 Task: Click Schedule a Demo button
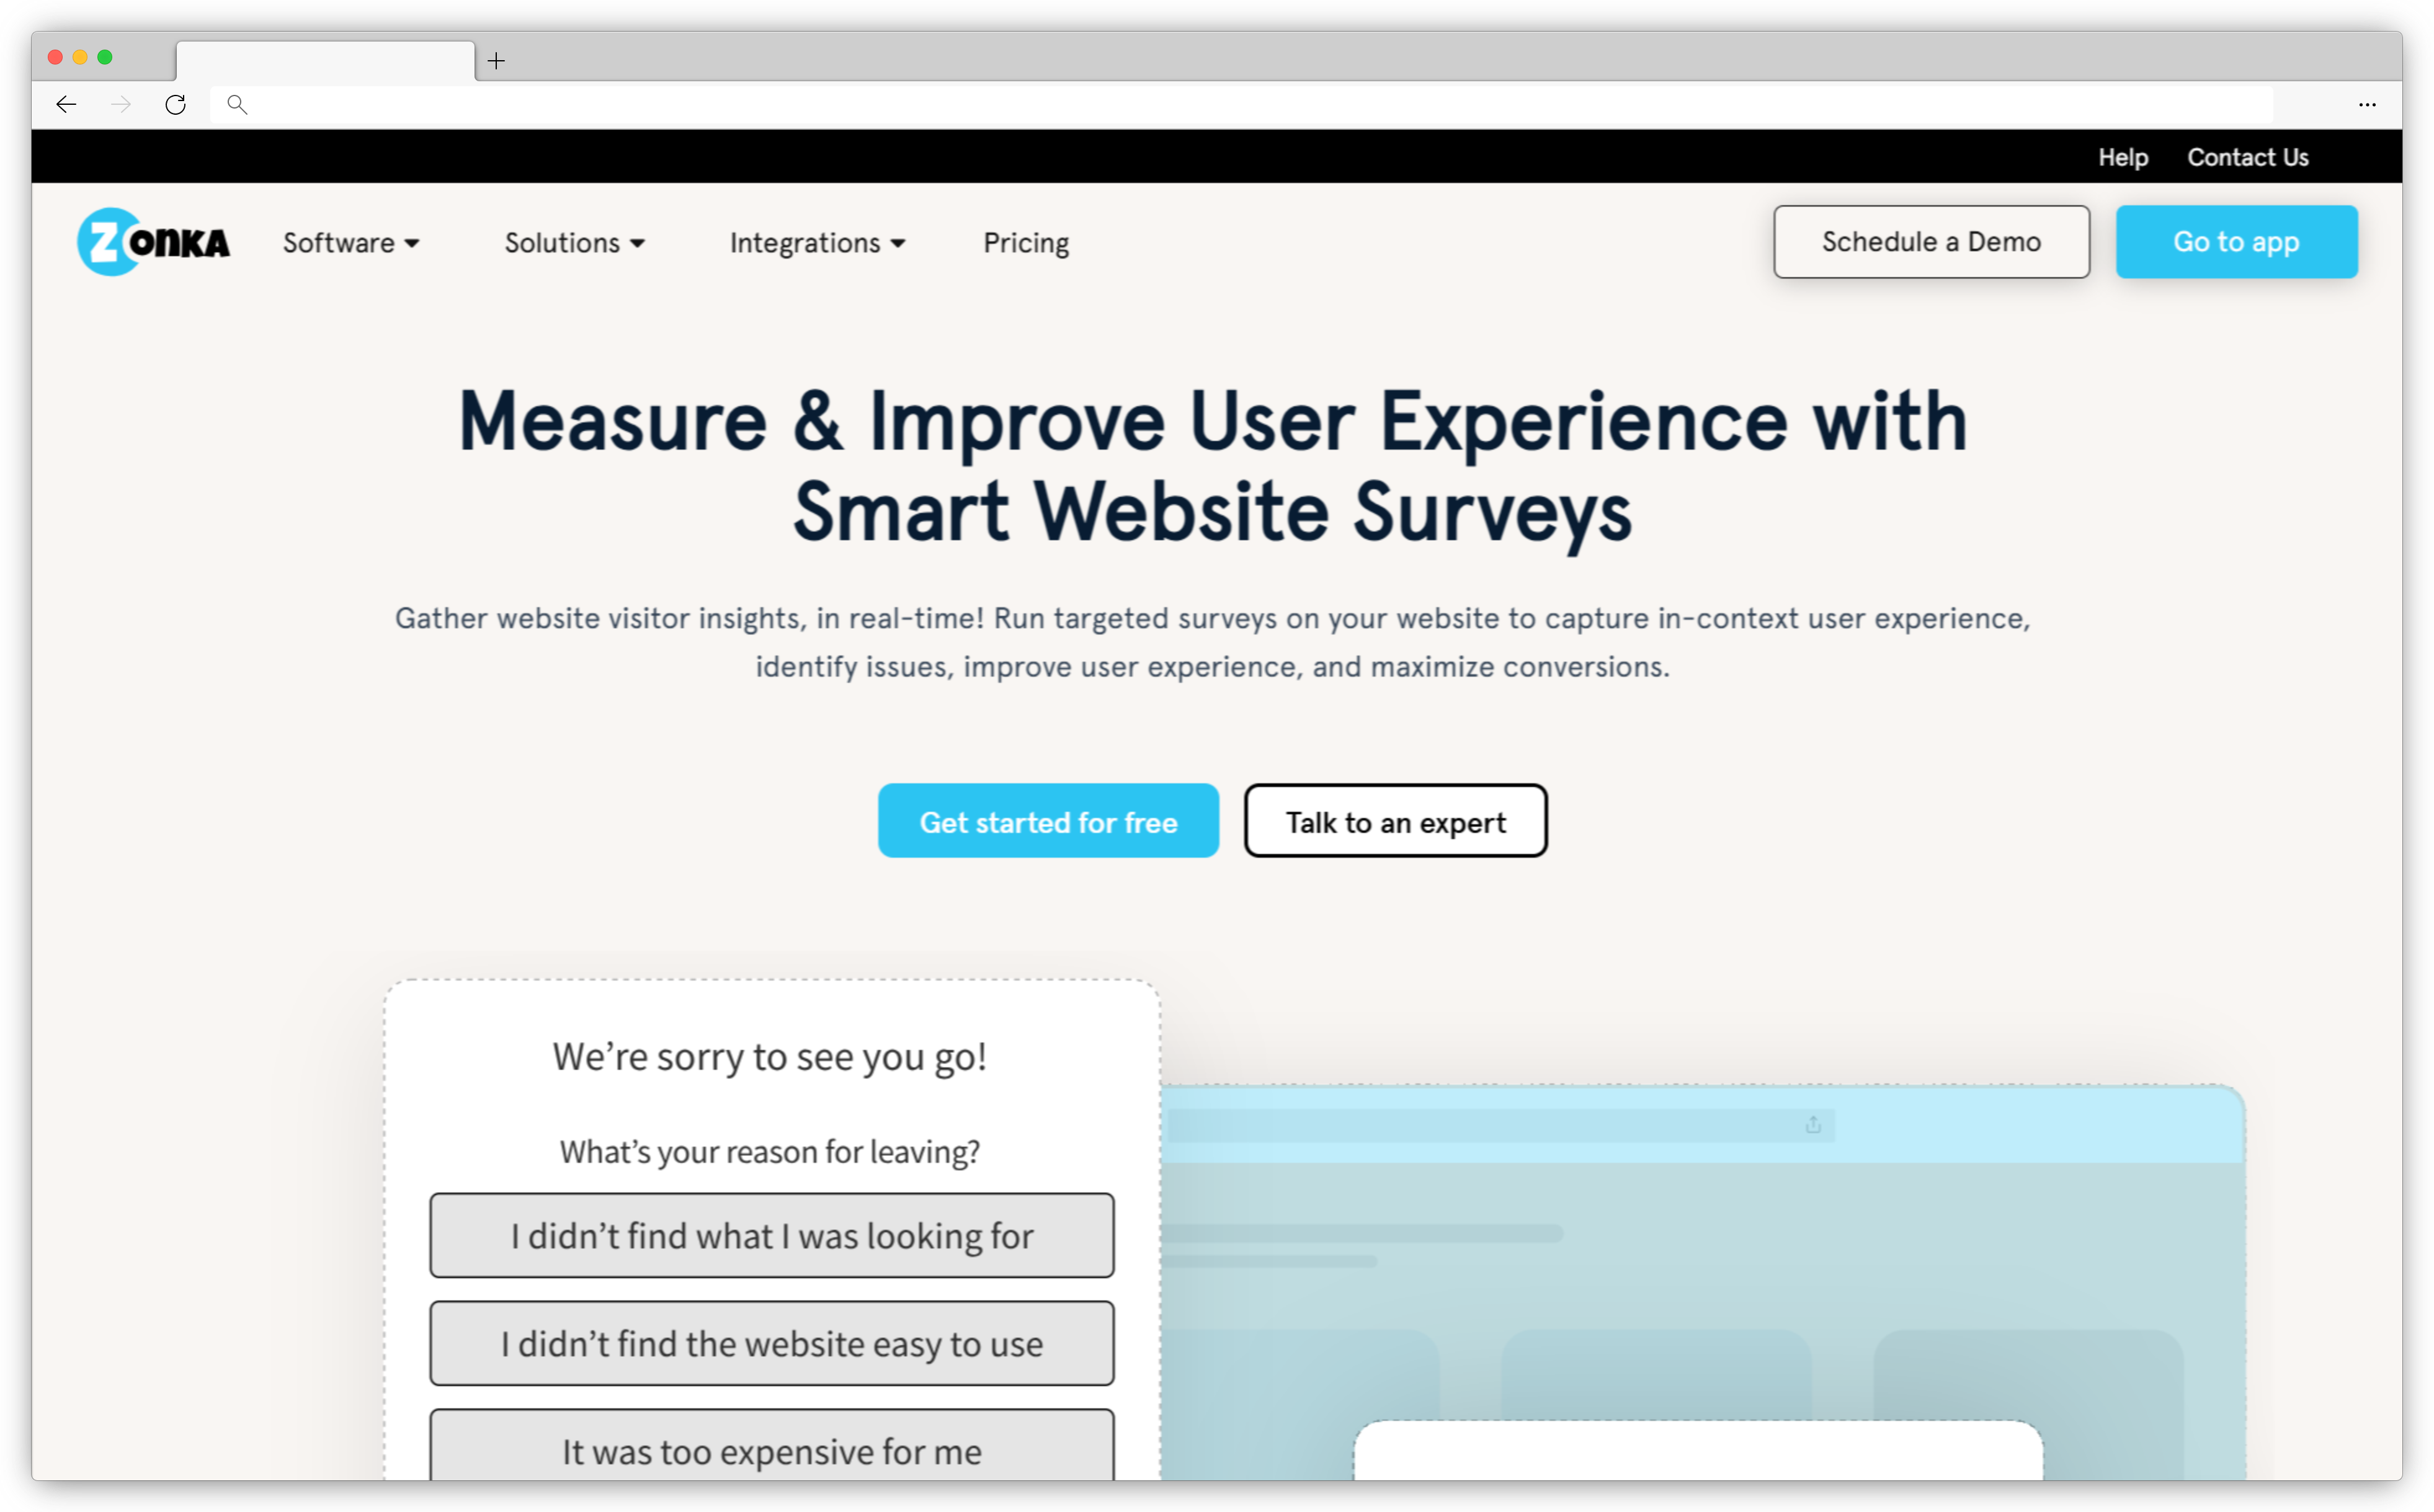[1930, 242]
